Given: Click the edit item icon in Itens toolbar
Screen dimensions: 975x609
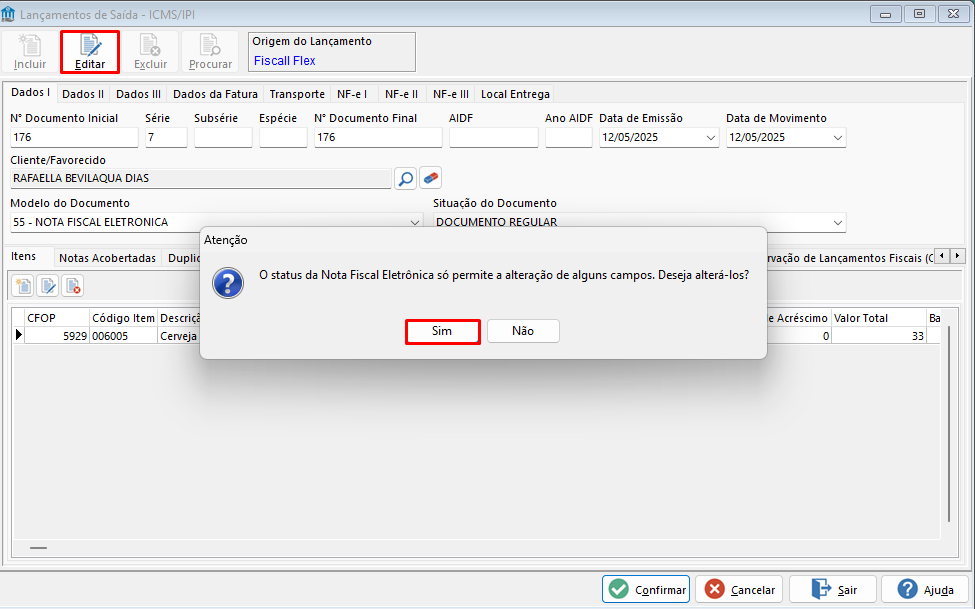Looking at the screenshot, I should [48, 286].
